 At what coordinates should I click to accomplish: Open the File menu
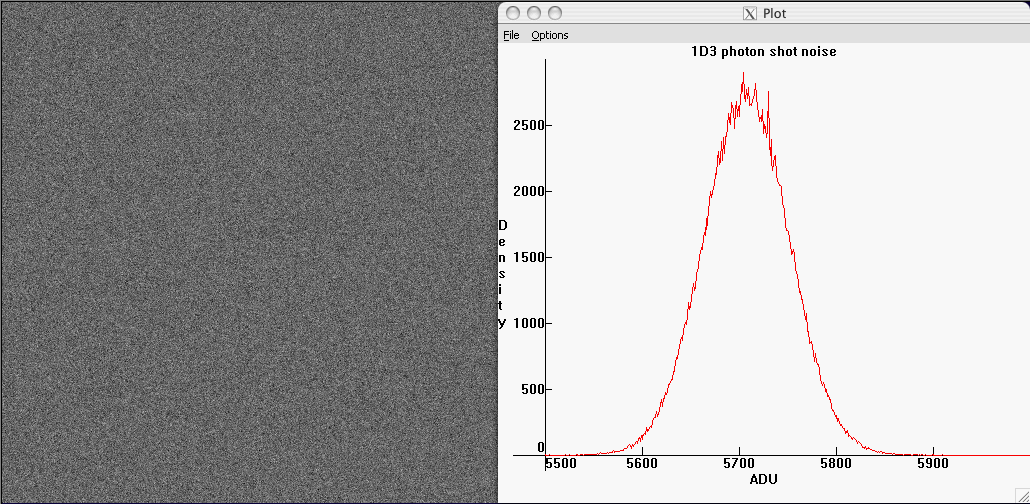(511, 35)
